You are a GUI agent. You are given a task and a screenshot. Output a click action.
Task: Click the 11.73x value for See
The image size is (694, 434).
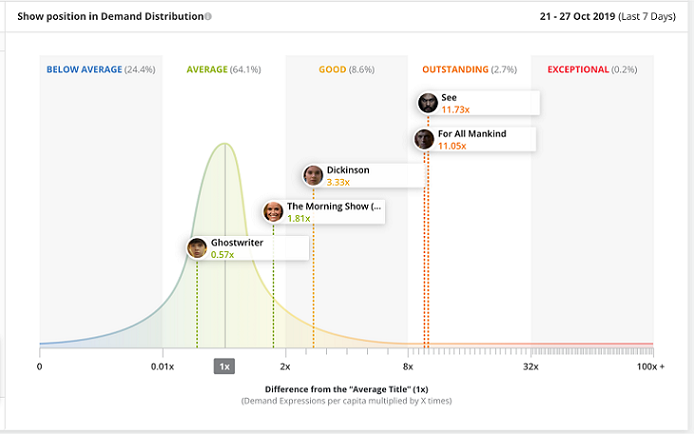[456, 109]
